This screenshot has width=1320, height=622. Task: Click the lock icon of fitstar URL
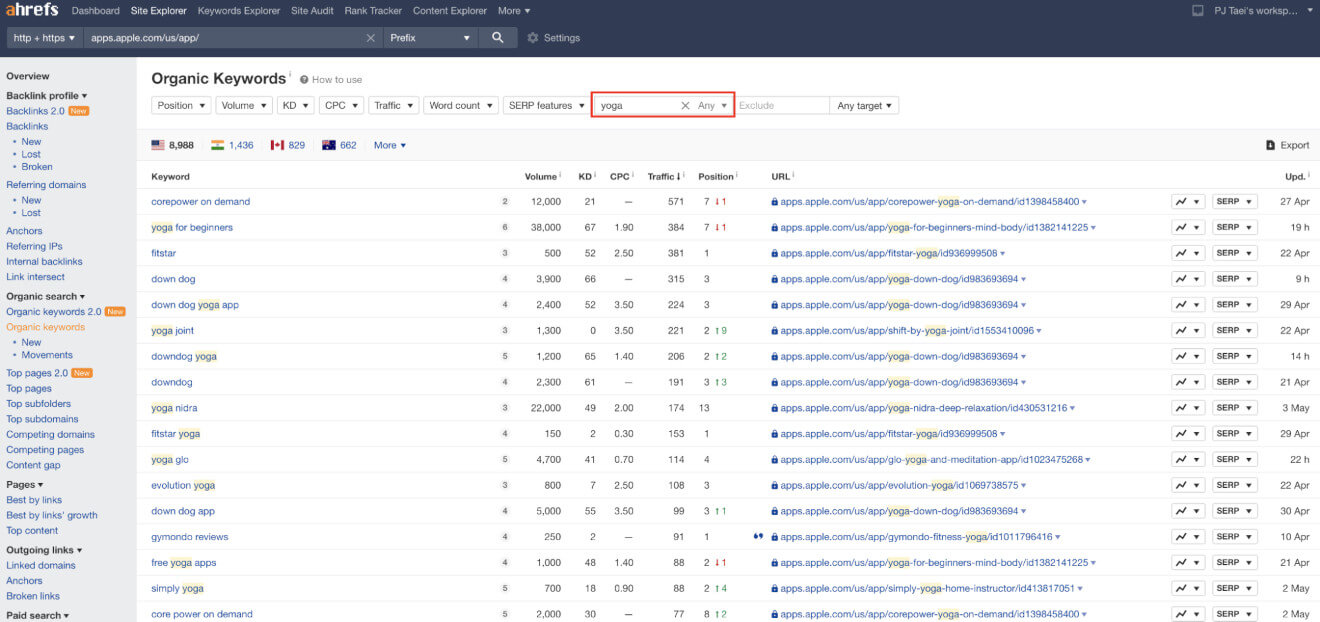pyautogui.click(x=775, y=253)
